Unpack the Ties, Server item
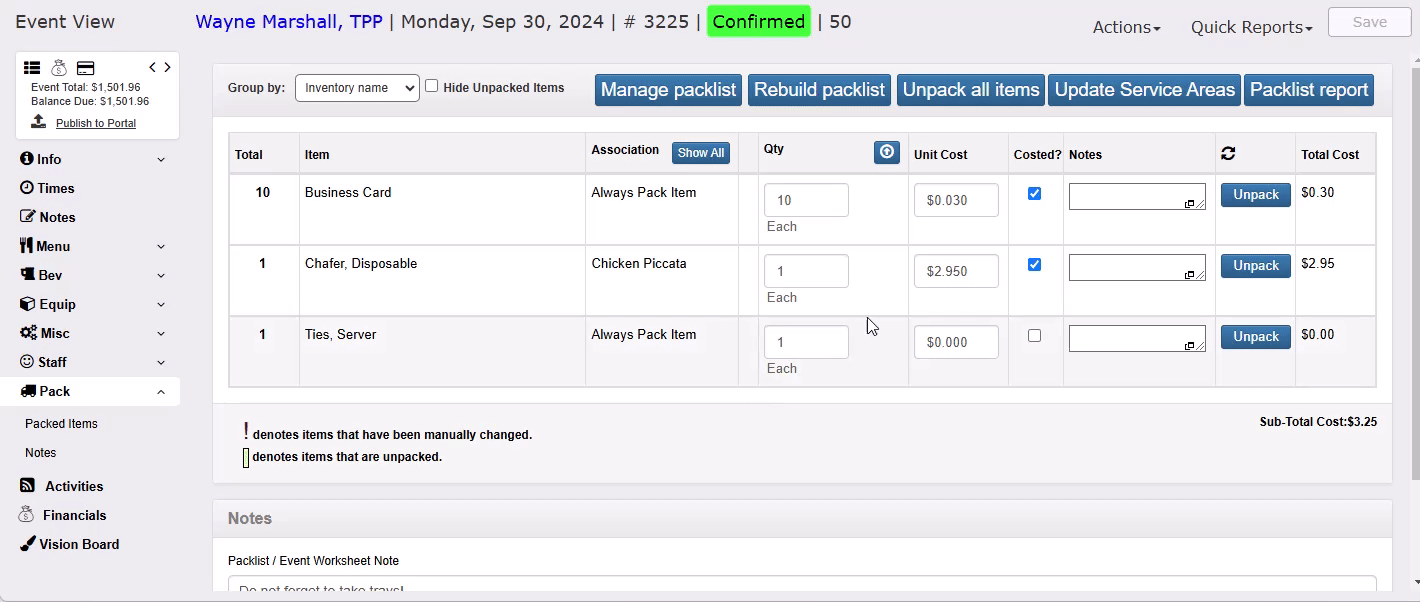The image size is (1420, 602). (1256, 337)
